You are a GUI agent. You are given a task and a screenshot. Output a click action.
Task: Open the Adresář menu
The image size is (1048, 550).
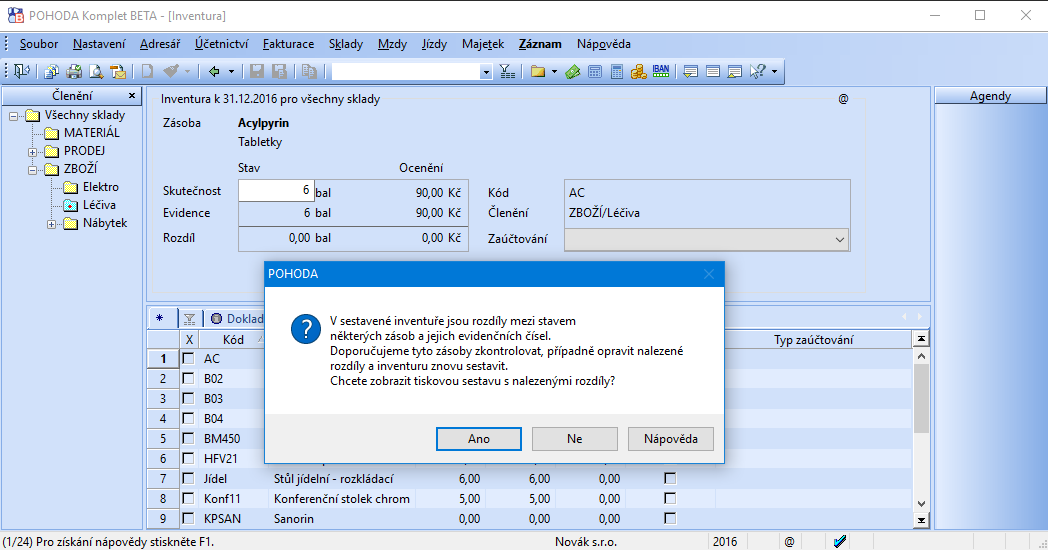point(160,44)
